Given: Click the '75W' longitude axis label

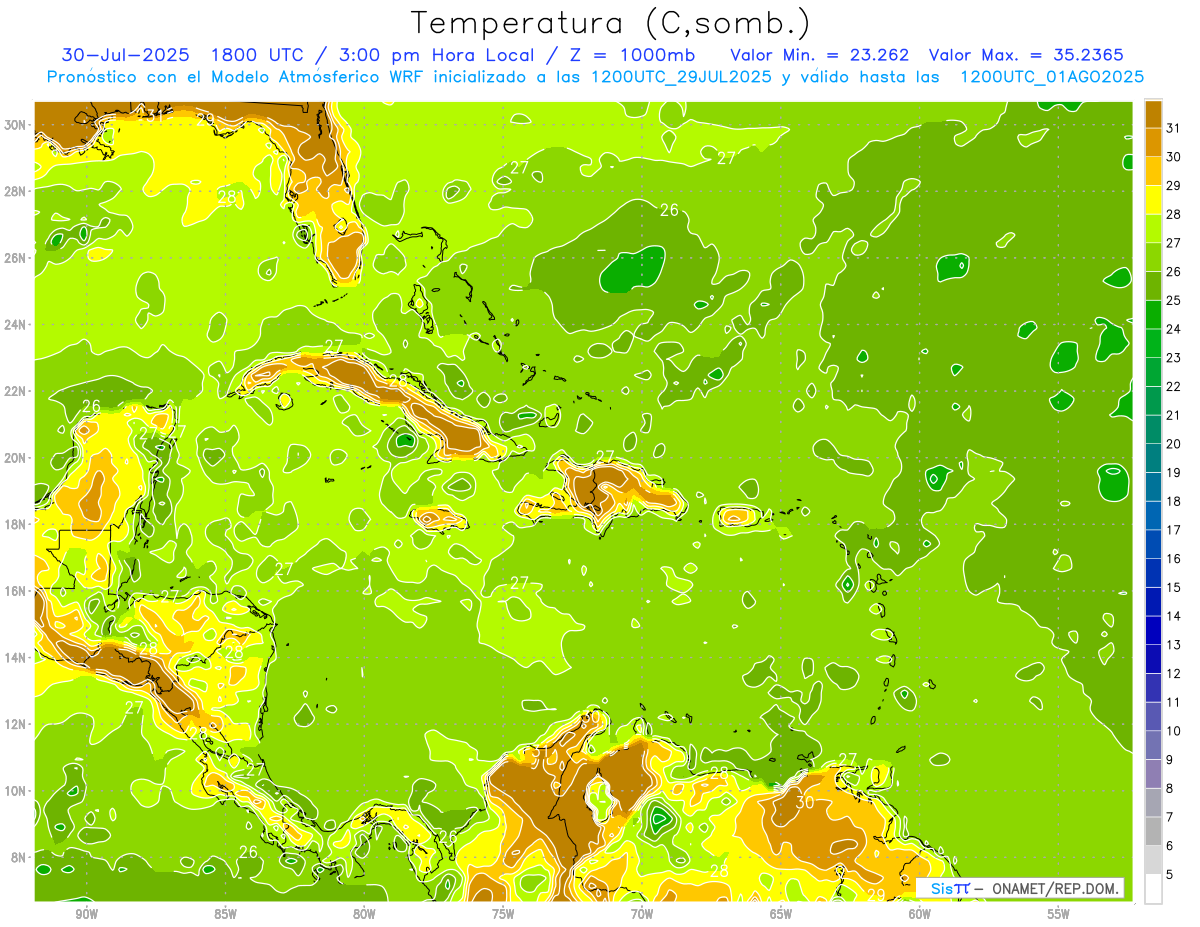Looking at the screenshot, I should [503, 914].
